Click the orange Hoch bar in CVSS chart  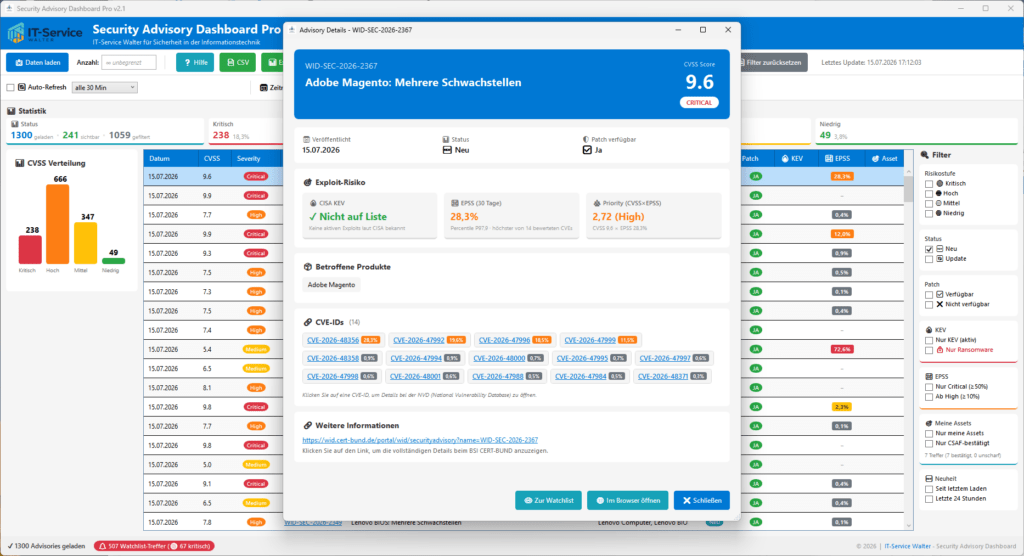pyautogui.click(x=57, y=224)
